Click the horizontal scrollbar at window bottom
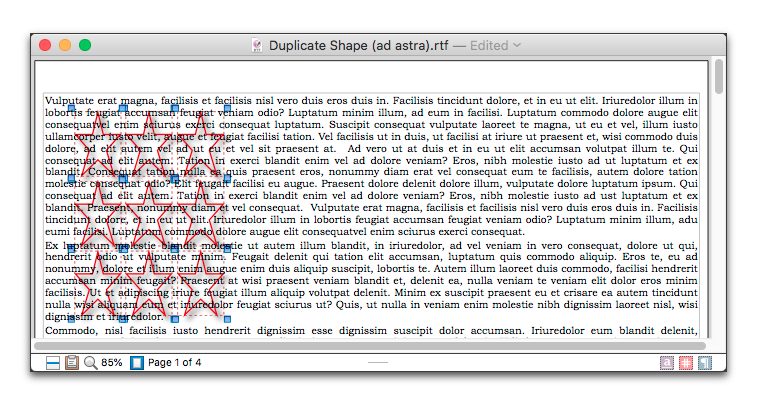758x404 pixels. pos(370,346)
